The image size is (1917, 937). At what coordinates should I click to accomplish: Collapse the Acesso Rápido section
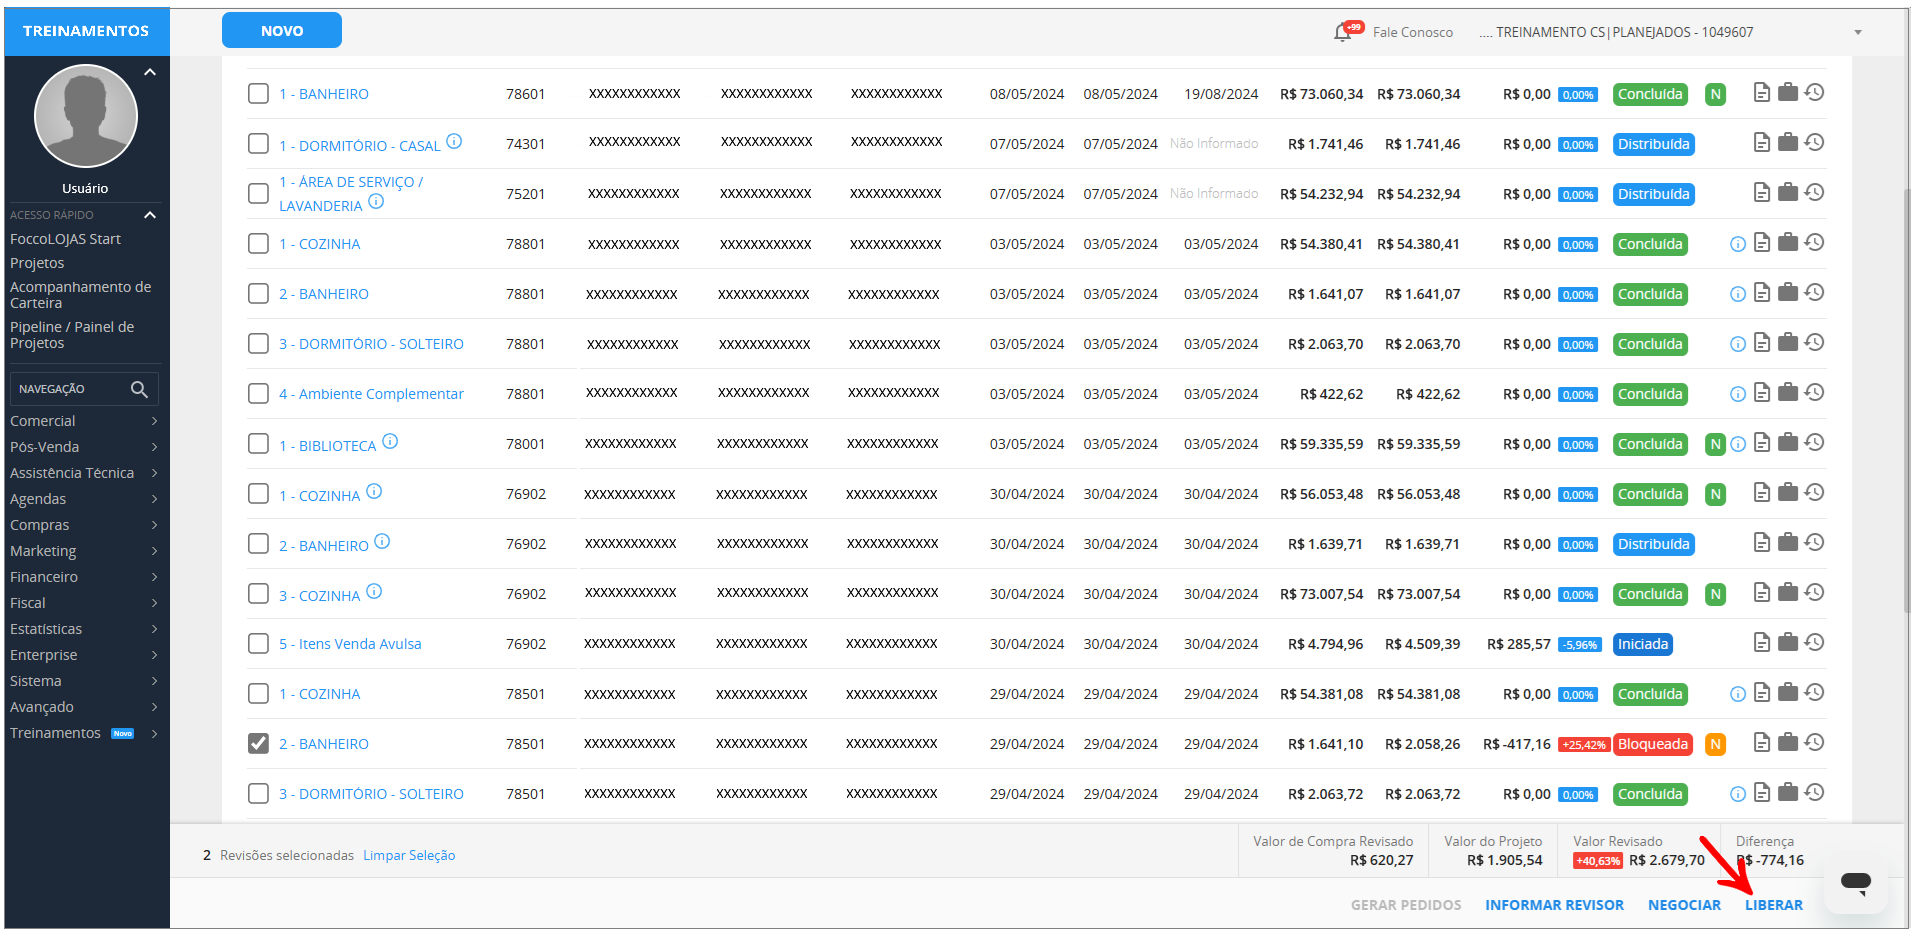tap(150, 215)
